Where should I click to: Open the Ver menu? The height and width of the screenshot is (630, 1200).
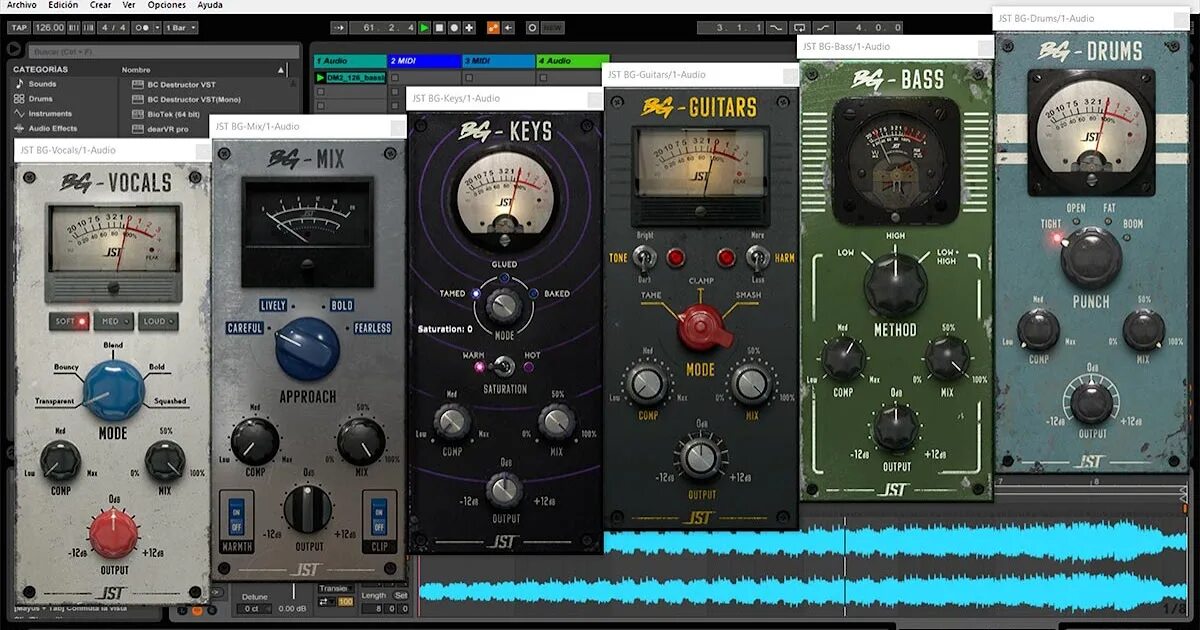coord(129,5)
